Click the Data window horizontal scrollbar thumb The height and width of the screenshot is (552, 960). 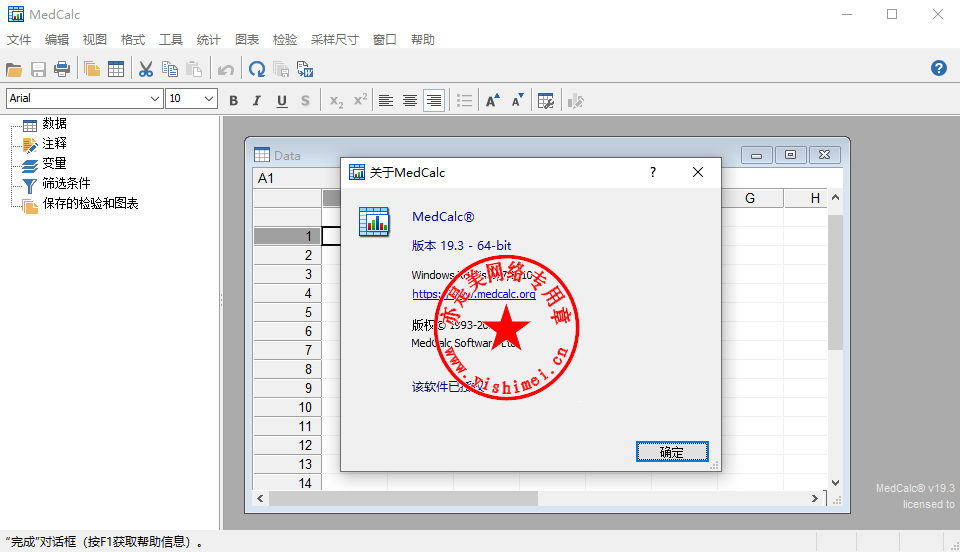pyautogui.click(x=403, y=499)
